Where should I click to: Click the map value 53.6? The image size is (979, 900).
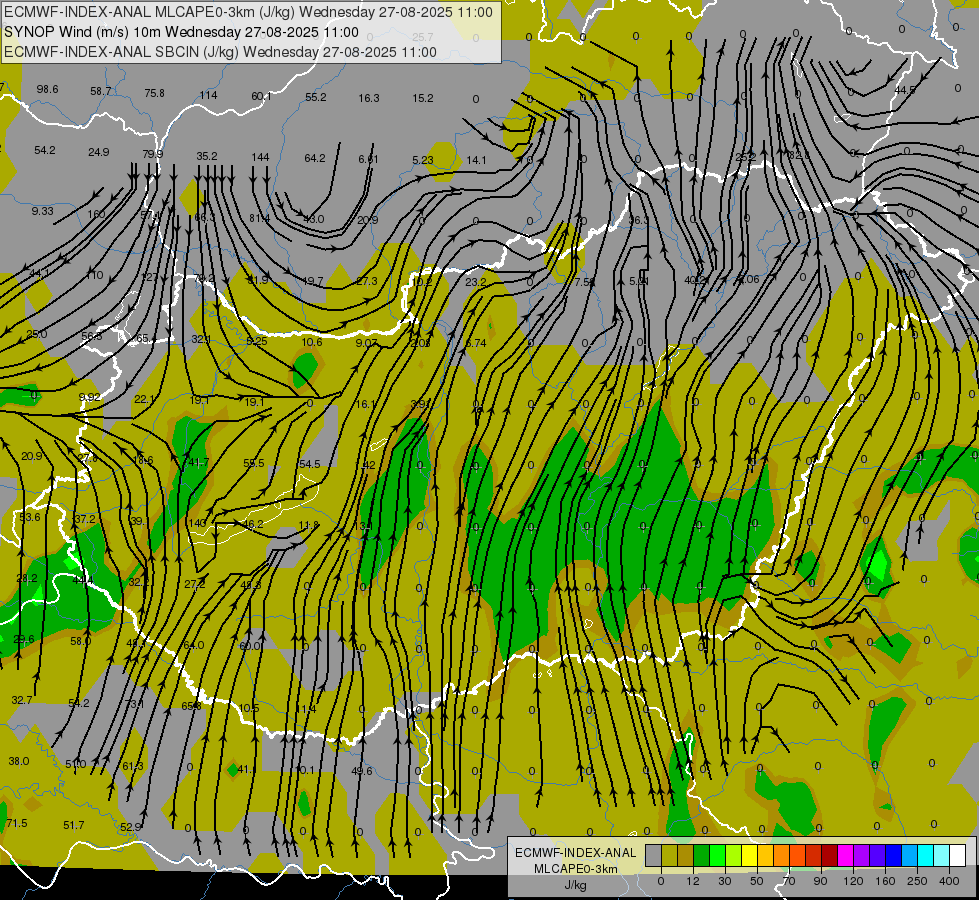[29, 517]
